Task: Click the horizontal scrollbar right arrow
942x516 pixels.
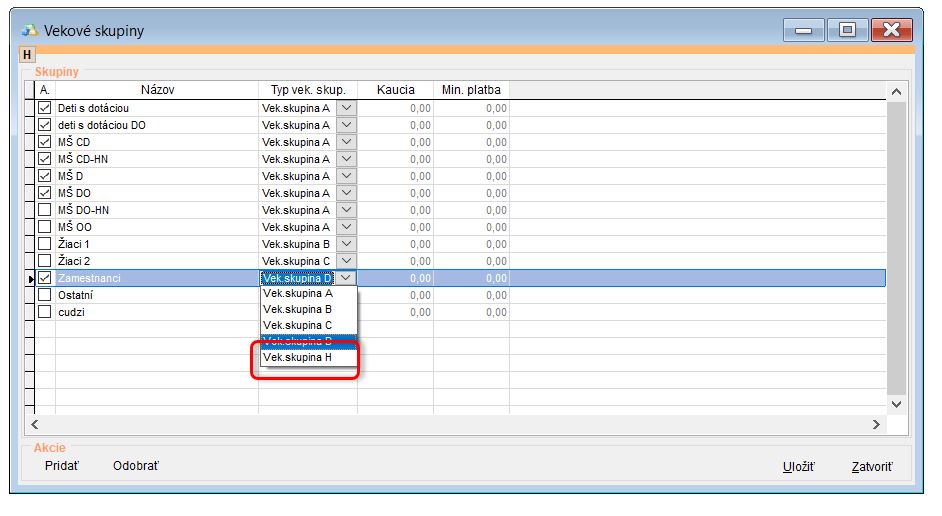Action: 876,424
